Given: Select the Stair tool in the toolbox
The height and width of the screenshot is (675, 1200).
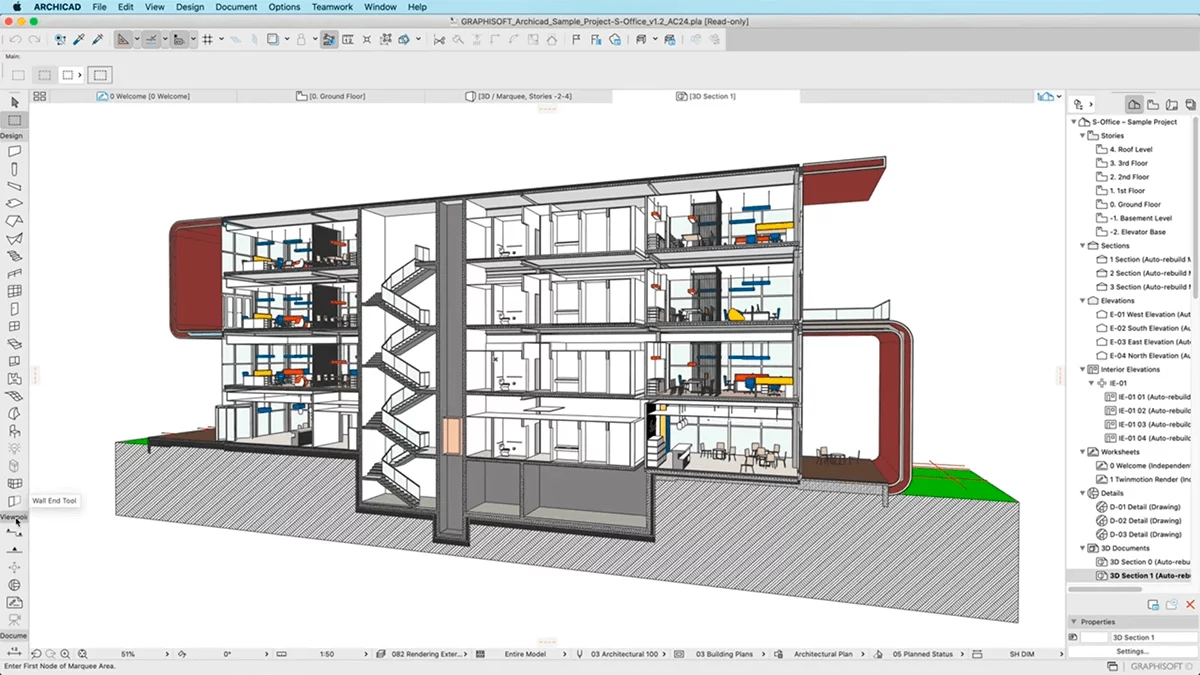Looking at the screenshot, I should pyautogui.click(x=14, y=256).
